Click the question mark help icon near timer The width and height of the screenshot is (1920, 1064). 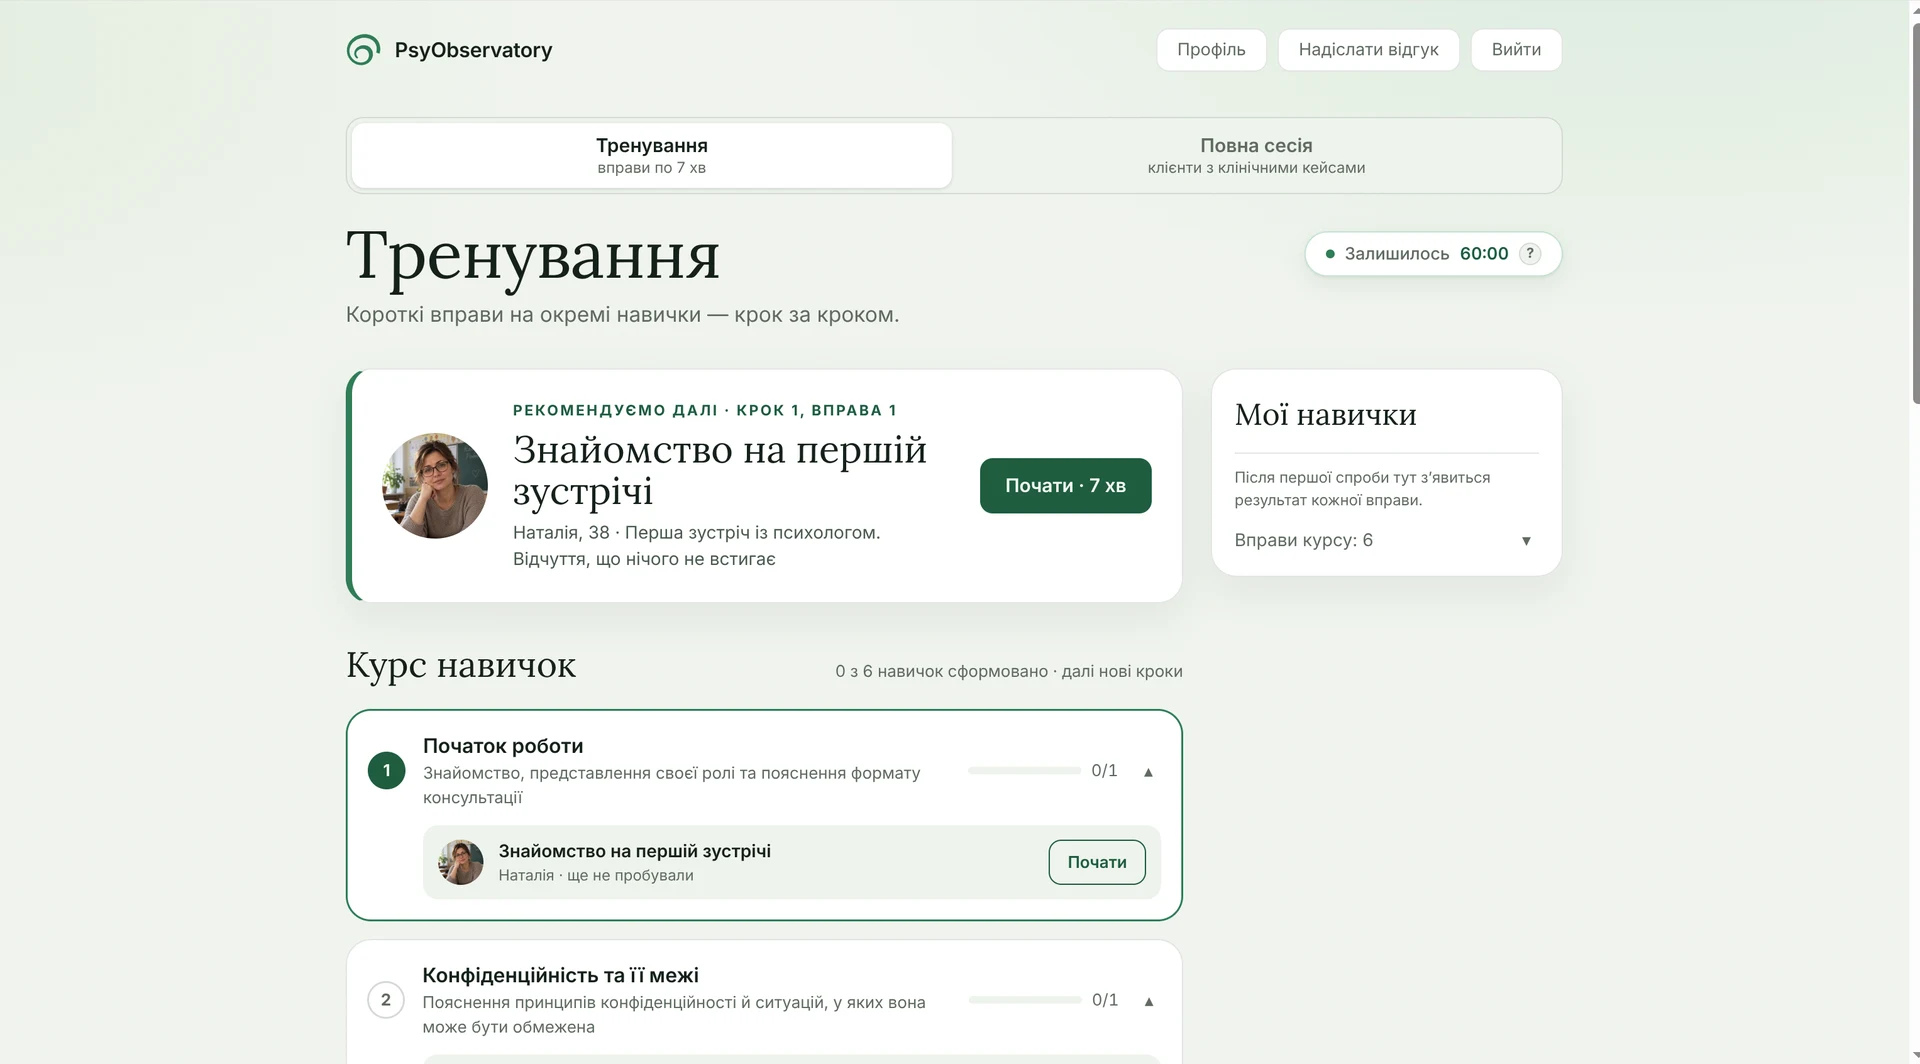pyautogui.click(x=1529, y=254)
